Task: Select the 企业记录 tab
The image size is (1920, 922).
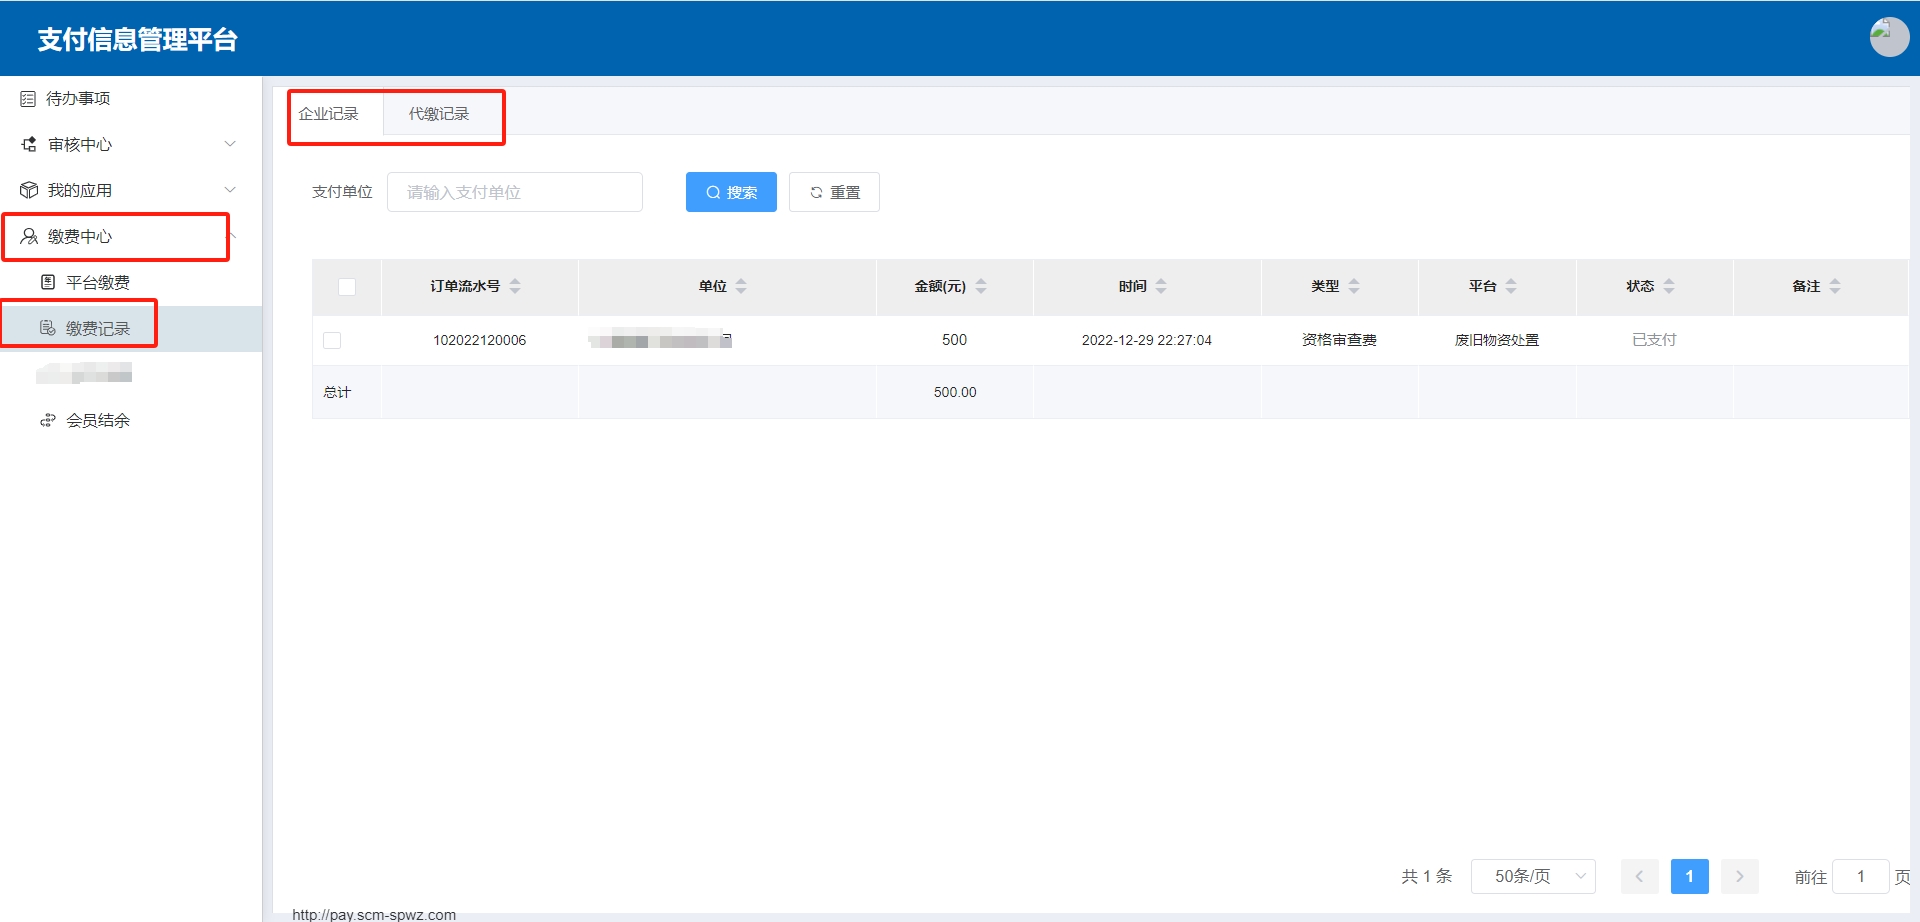Action: pyautogui.click(x=329, y=114)
